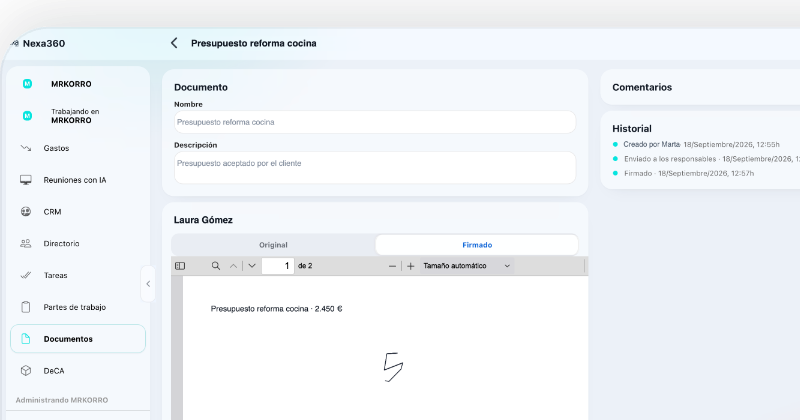Click the de 2 page count label
Image resolution: width=800 pixels, height=420 pixels.
pyautogui.click(x=305, y=266)
